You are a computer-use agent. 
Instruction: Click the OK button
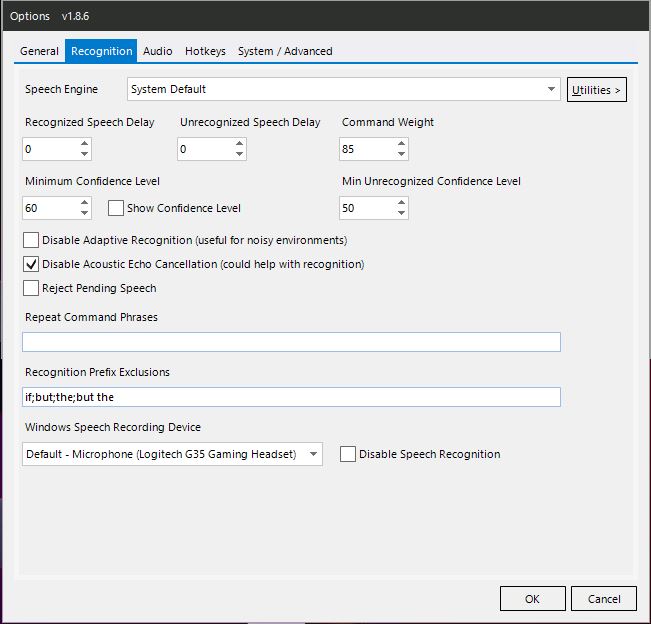click(x=533, y=599)
